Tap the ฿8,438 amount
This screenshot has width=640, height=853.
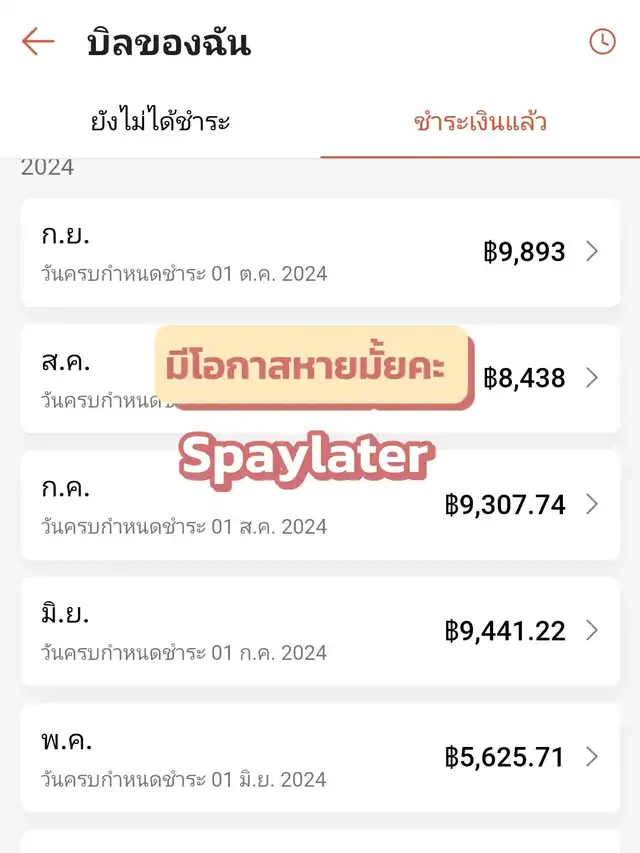click(524, 378)
